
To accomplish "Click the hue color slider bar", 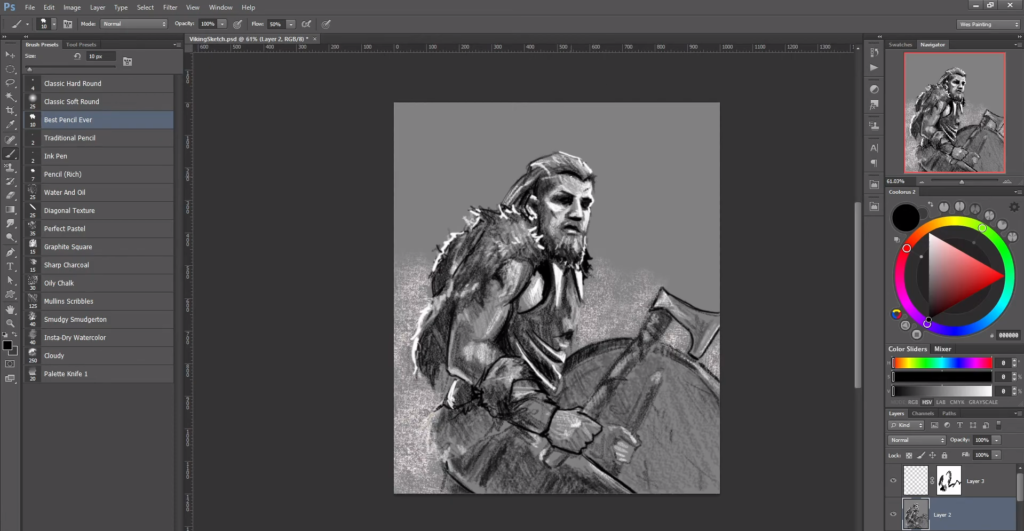I will pos(941,362).
